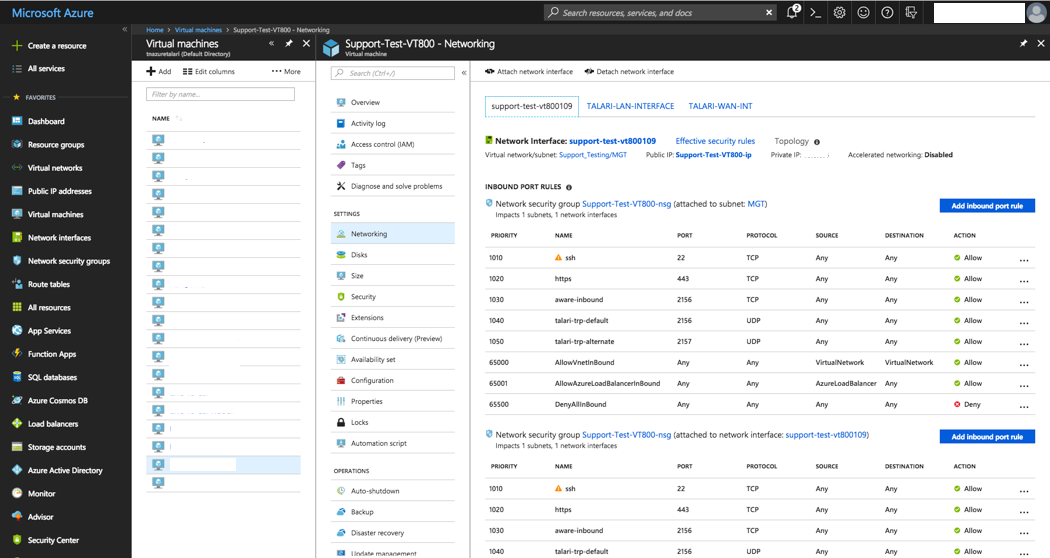
Task: Click the Filter by name input field
Action: tap(220, 94)
